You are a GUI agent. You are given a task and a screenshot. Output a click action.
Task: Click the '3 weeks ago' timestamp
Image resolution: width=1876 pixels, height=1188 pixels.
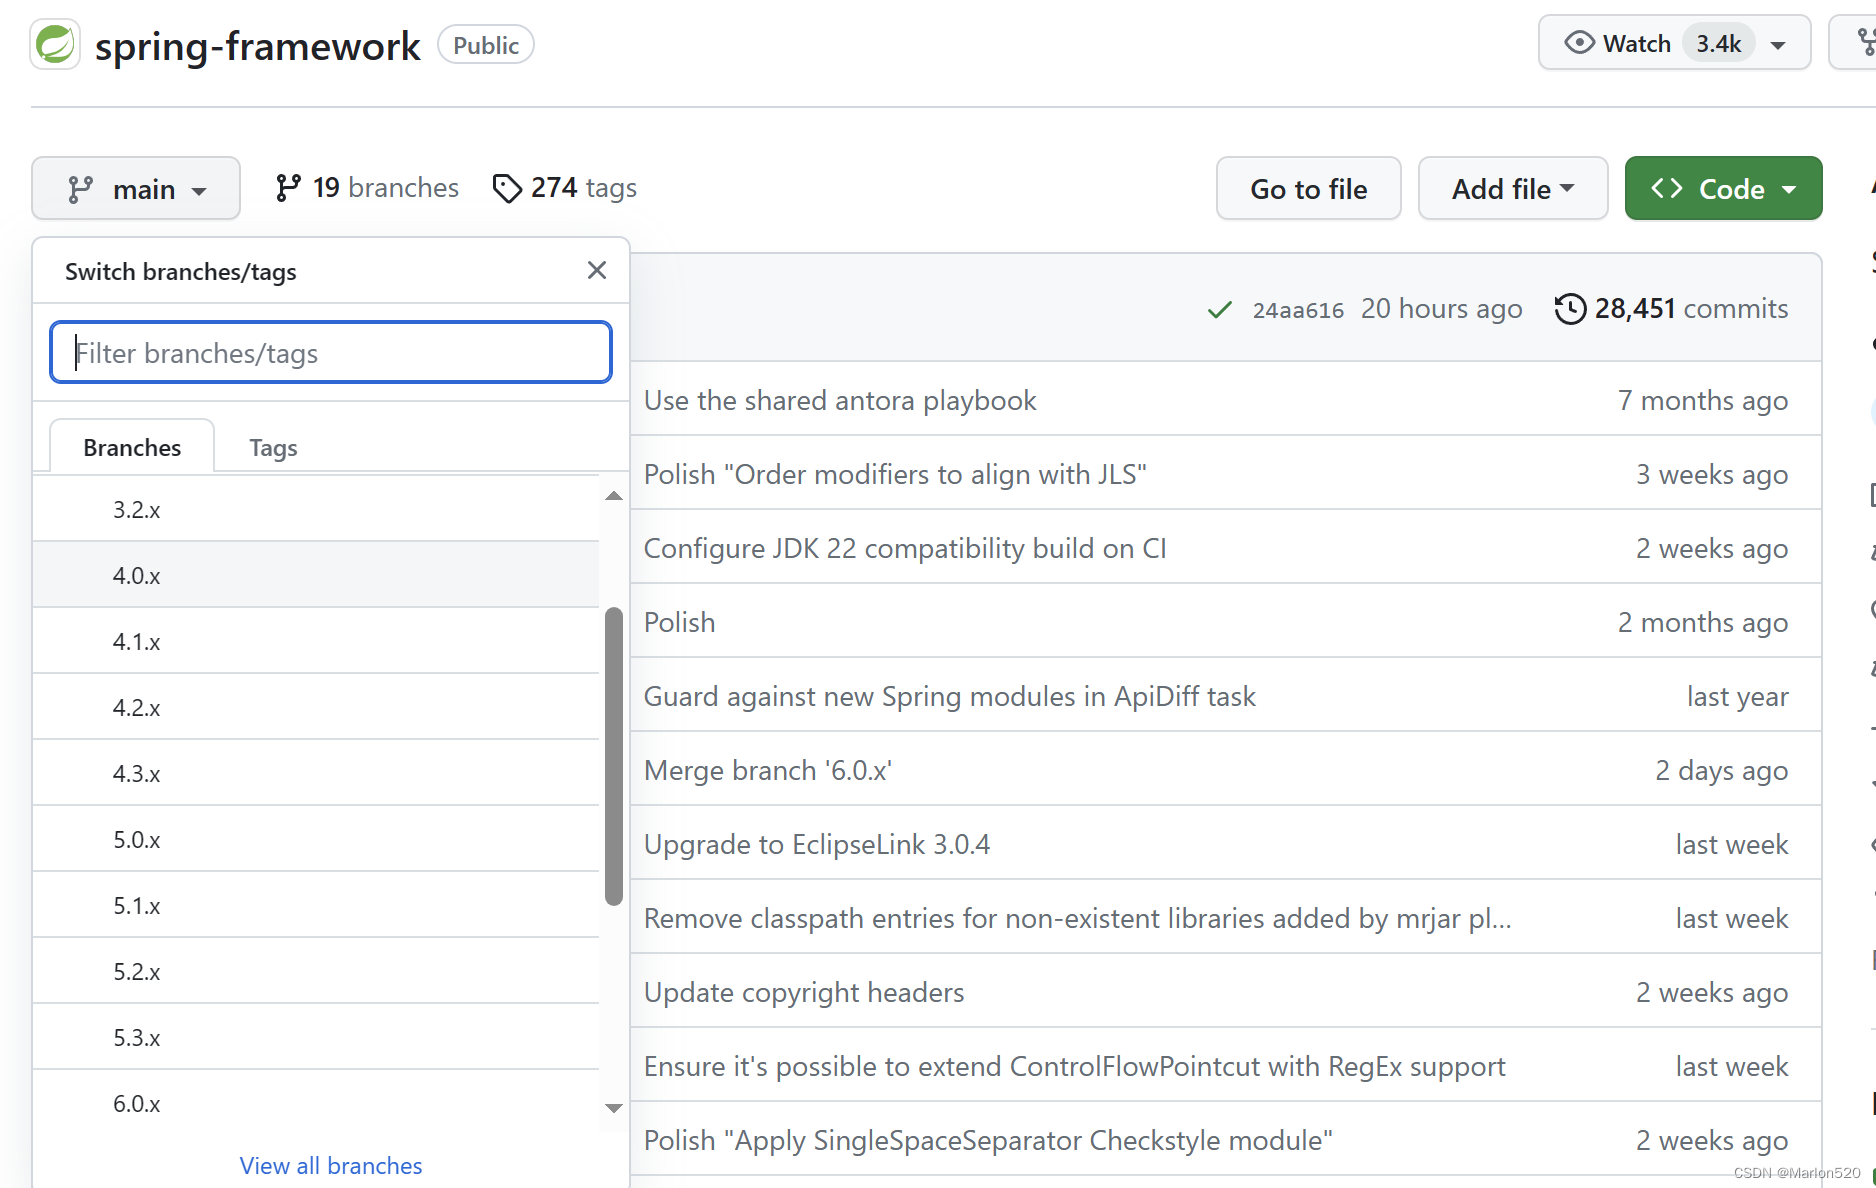pos(1712,474)
